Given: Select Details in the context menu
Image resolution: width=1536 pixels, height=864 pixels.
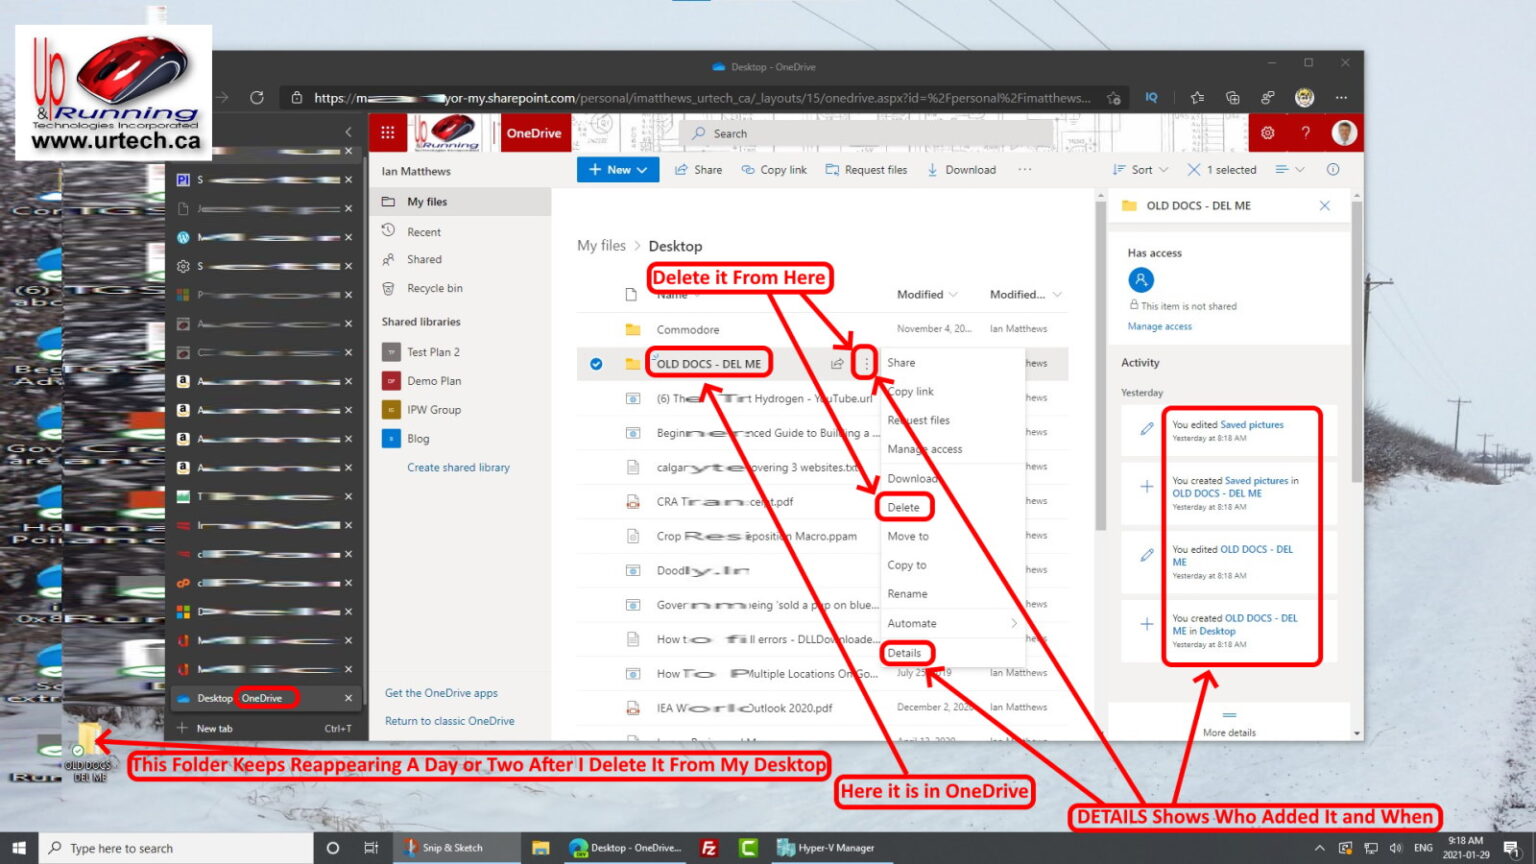Looking at the screenshot, I should coord(904,653).
